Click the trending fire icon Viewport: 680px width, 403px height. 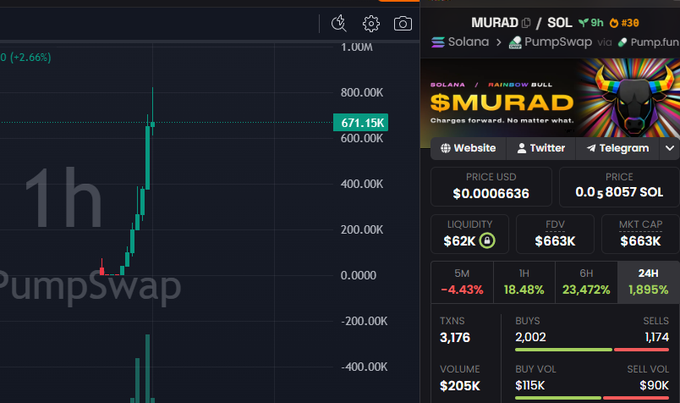tap(614, 23)
